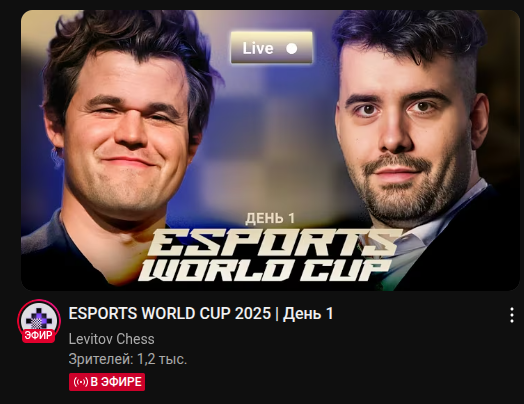Click the white dot on the Live badge

[291, 48]
